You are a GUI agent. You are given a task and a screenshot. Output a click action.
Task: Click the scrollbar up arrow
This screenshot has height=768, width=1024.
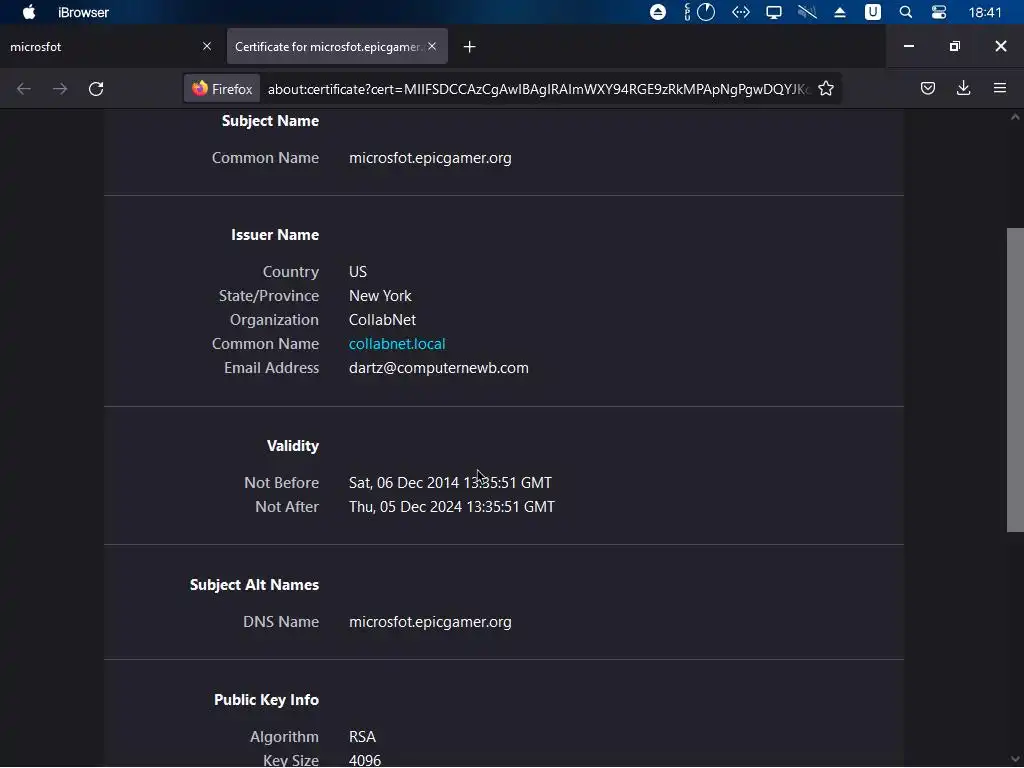pos(1015,118)
